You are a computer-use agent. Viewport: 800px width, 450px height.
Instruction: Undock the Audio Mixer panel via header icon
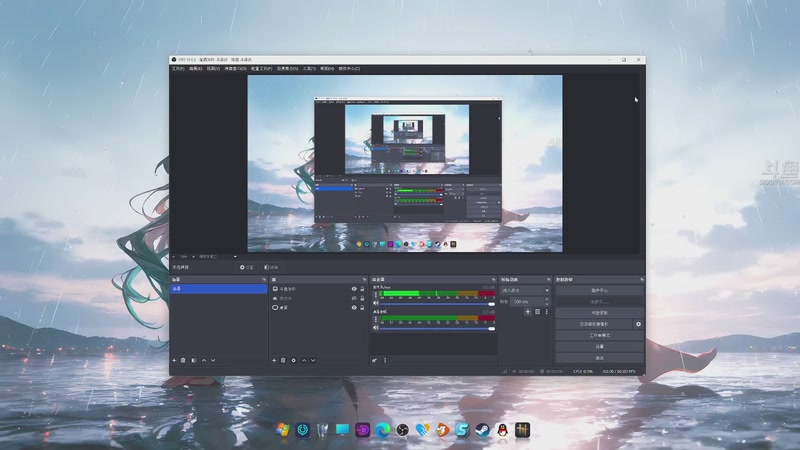click(x=493, y=280)
